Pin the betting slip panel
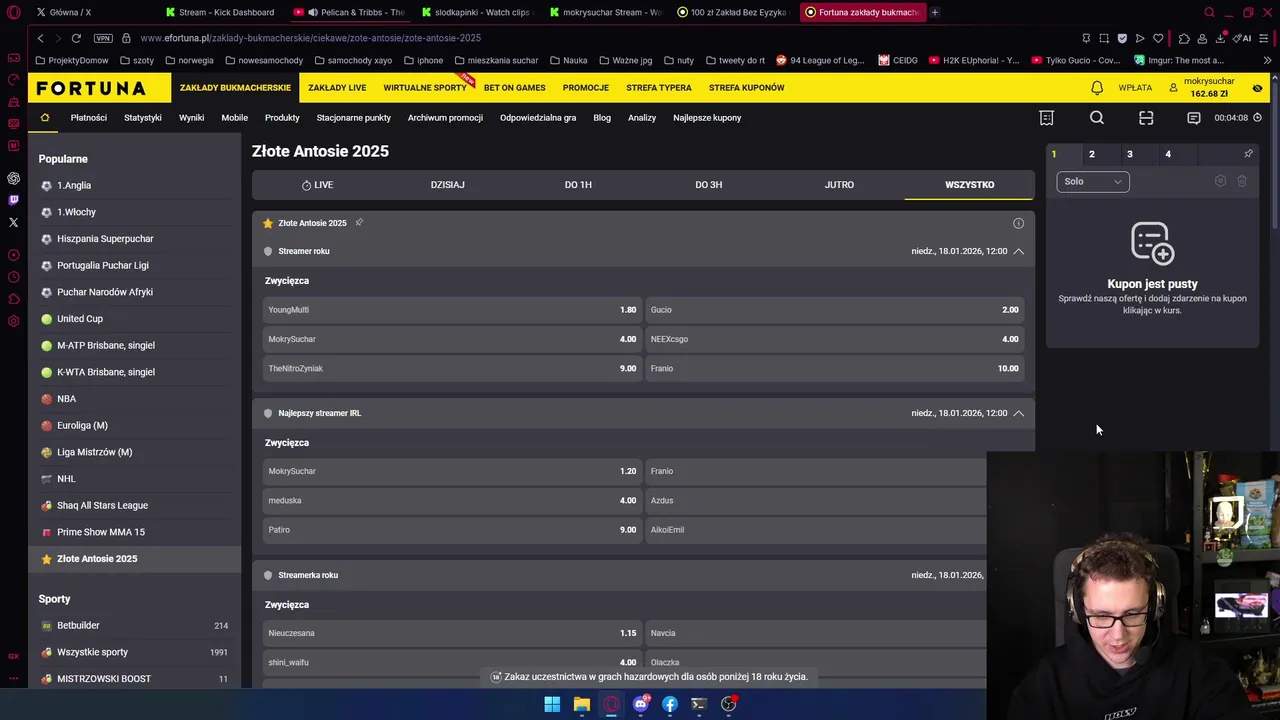The width and height of the screenshot is (1280, 720). [x=1248, y=154]
